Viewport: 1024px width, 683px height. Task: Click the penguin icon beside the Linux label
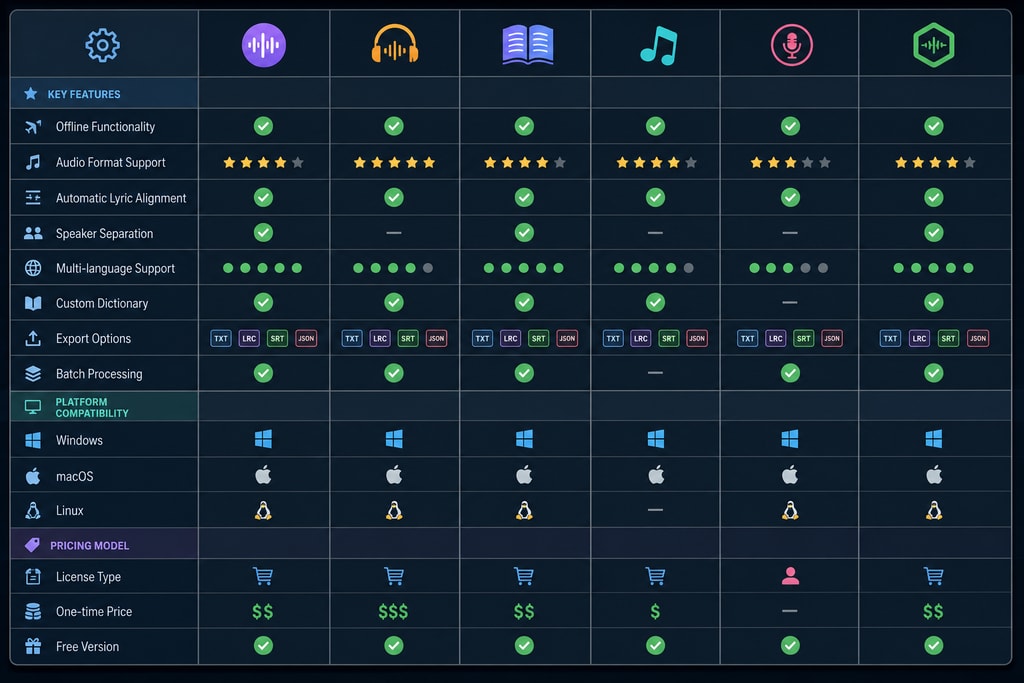[x=33, y=510]
